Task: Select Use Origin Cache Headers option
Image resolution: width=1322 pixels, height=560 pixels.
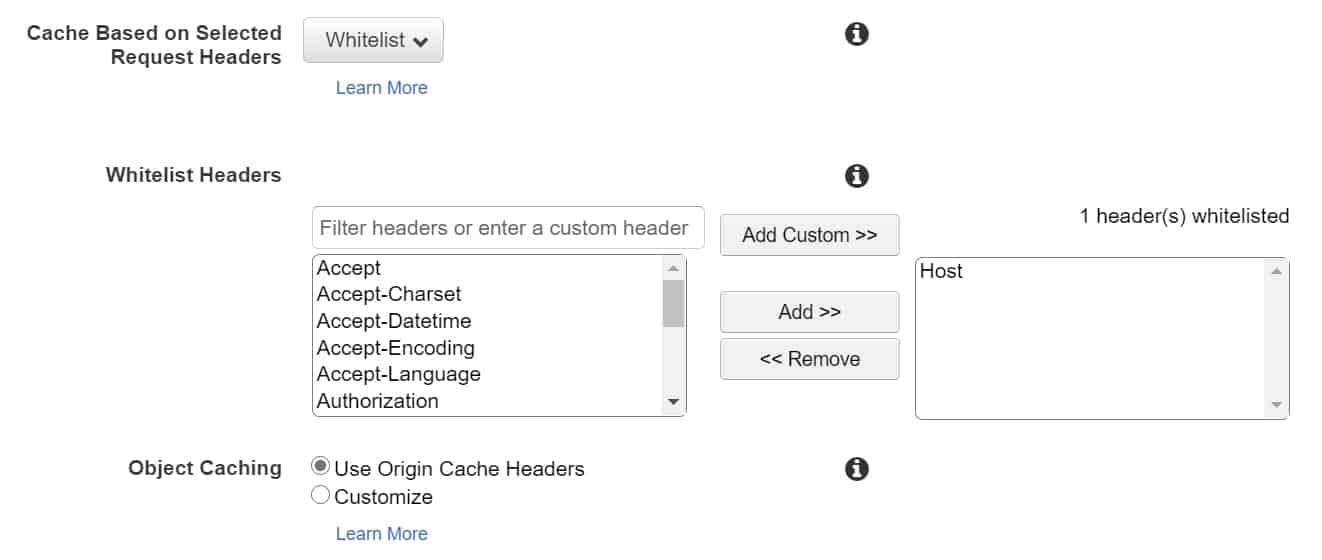Action: click(x=321, y=467)
